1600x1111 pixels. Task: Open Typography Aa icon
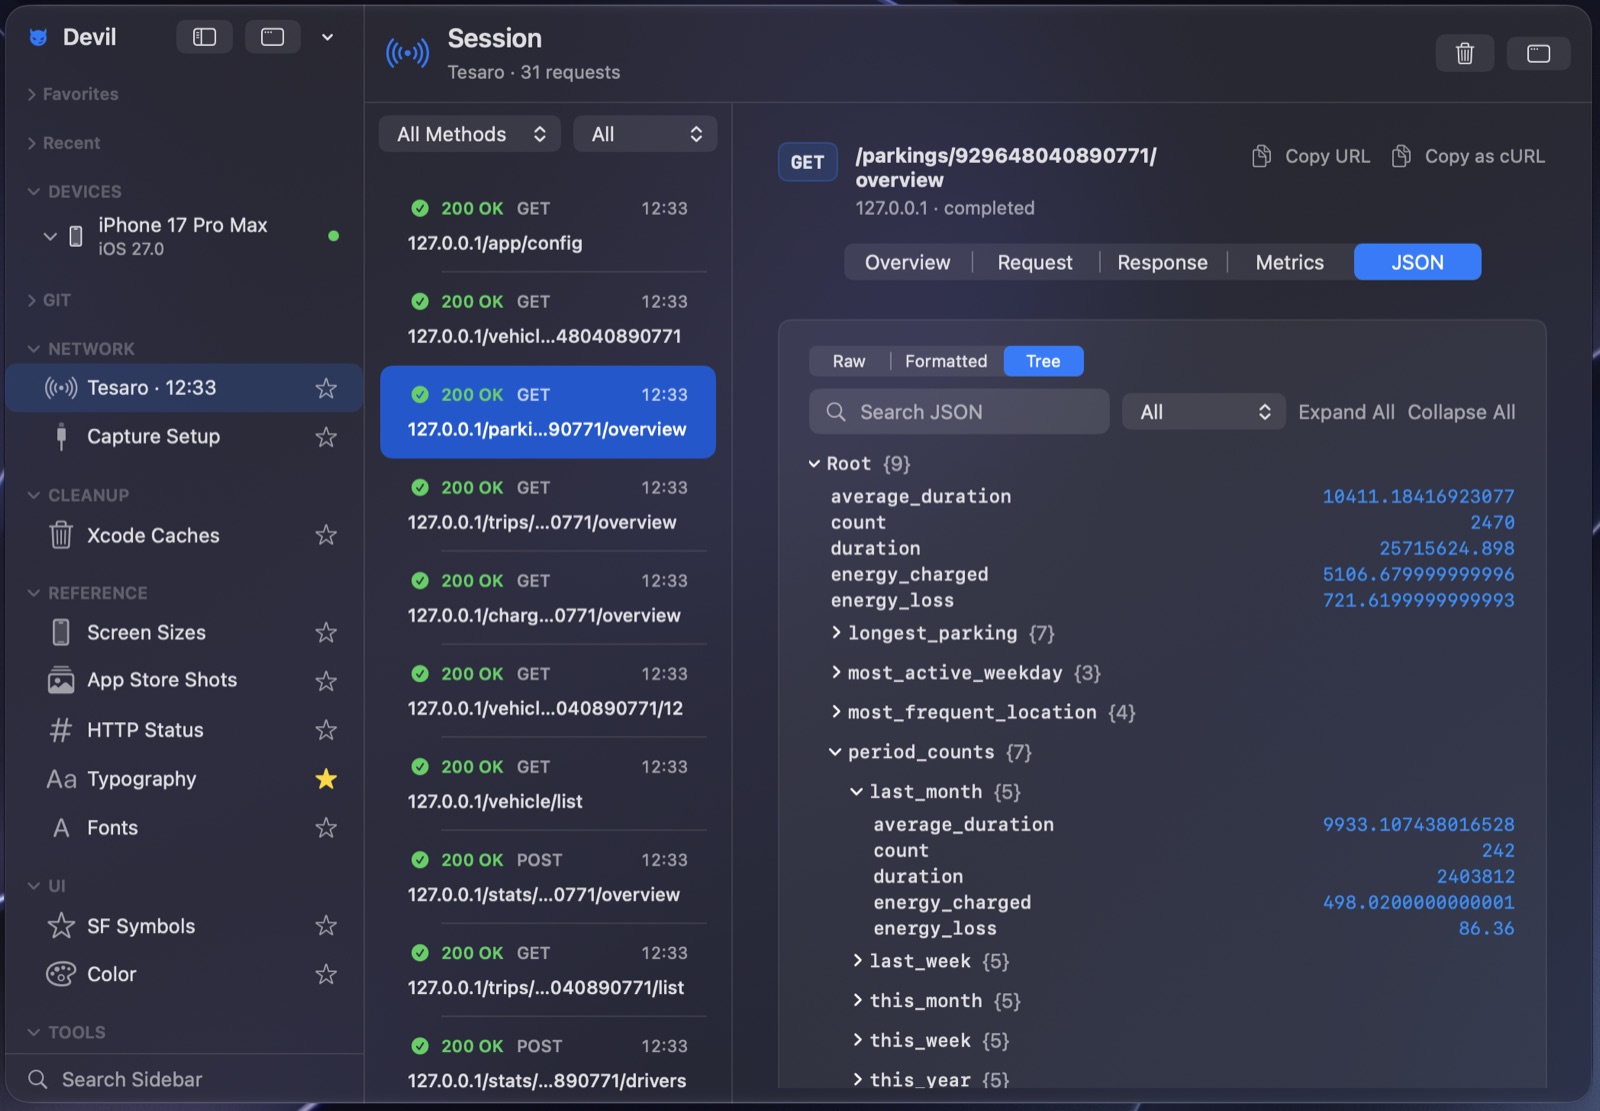click(x=61, y=779)
